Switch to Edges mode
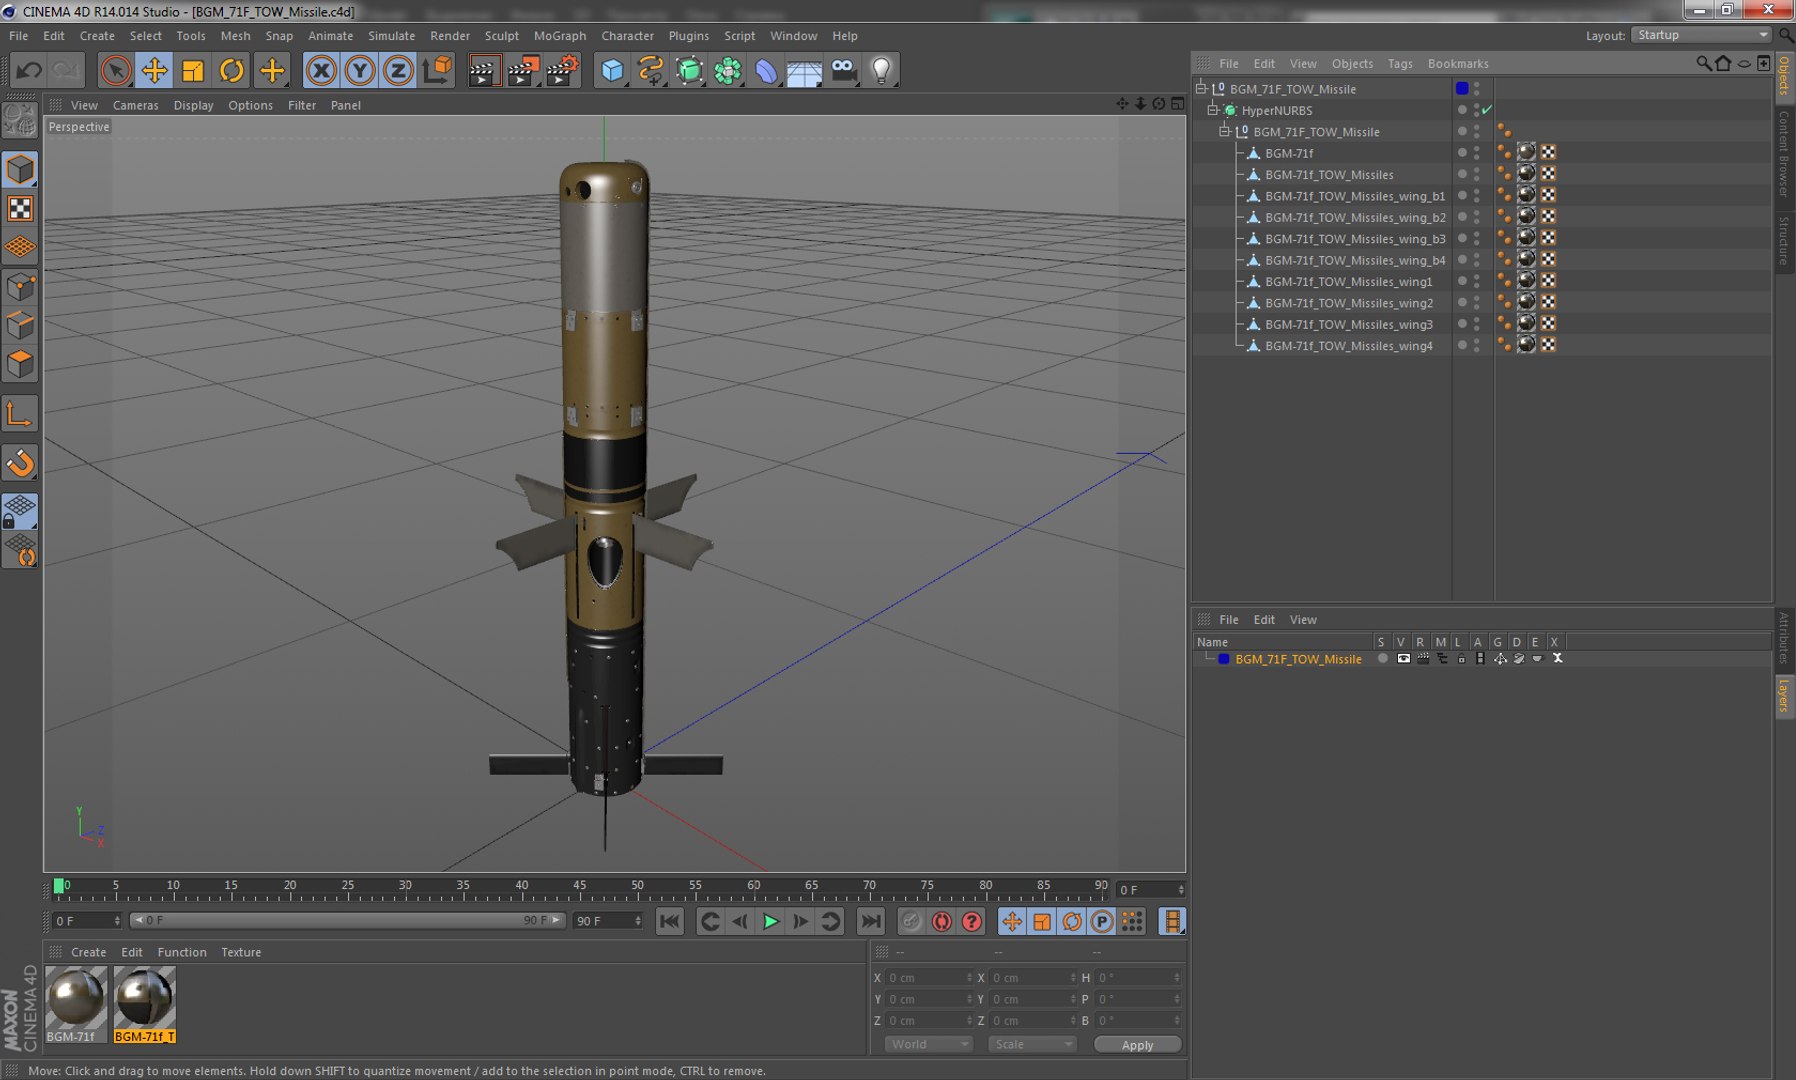 20,326
